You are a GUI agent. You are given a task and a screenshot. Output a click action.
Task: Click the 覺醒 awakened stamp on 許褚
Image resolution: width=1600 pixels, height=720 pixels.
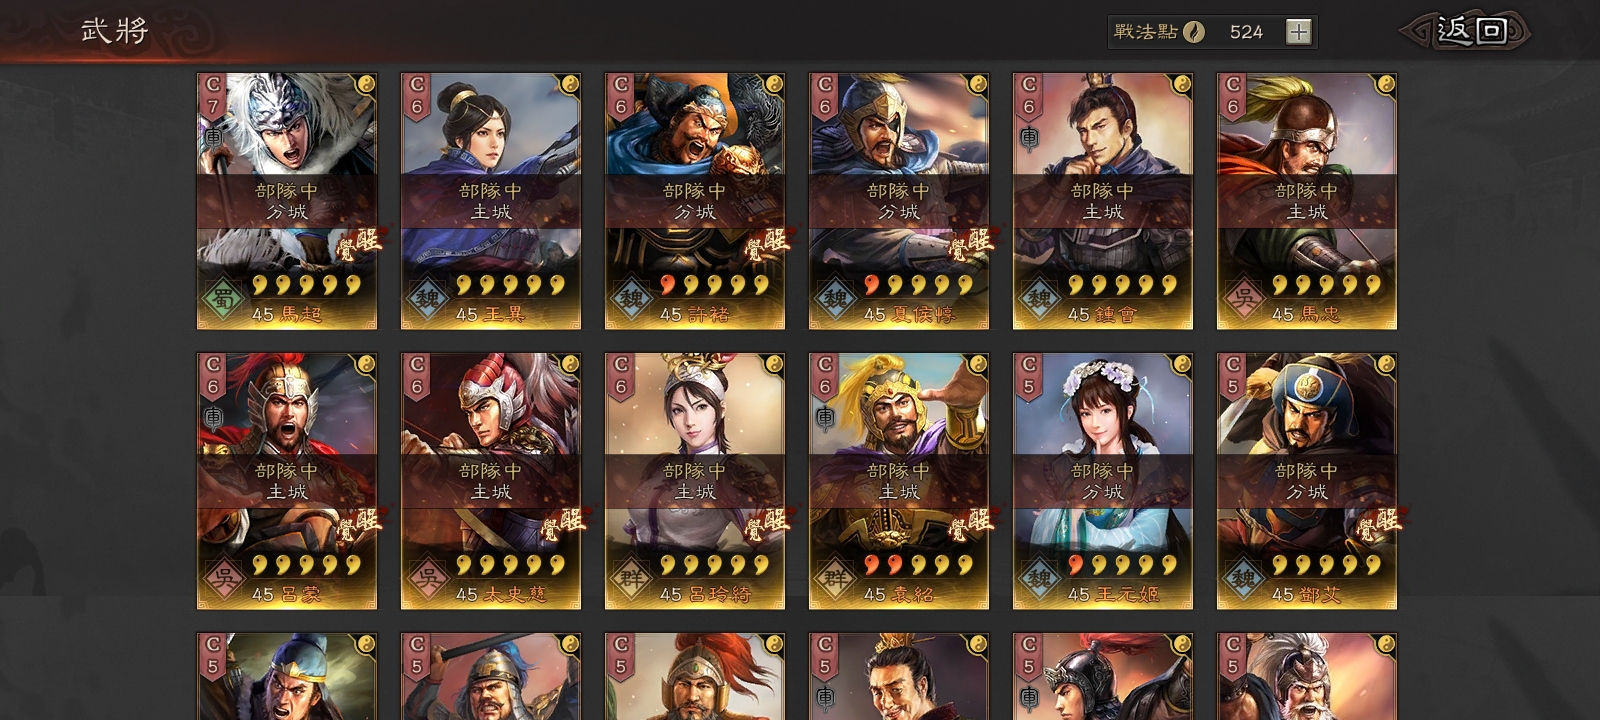(766, 243)
